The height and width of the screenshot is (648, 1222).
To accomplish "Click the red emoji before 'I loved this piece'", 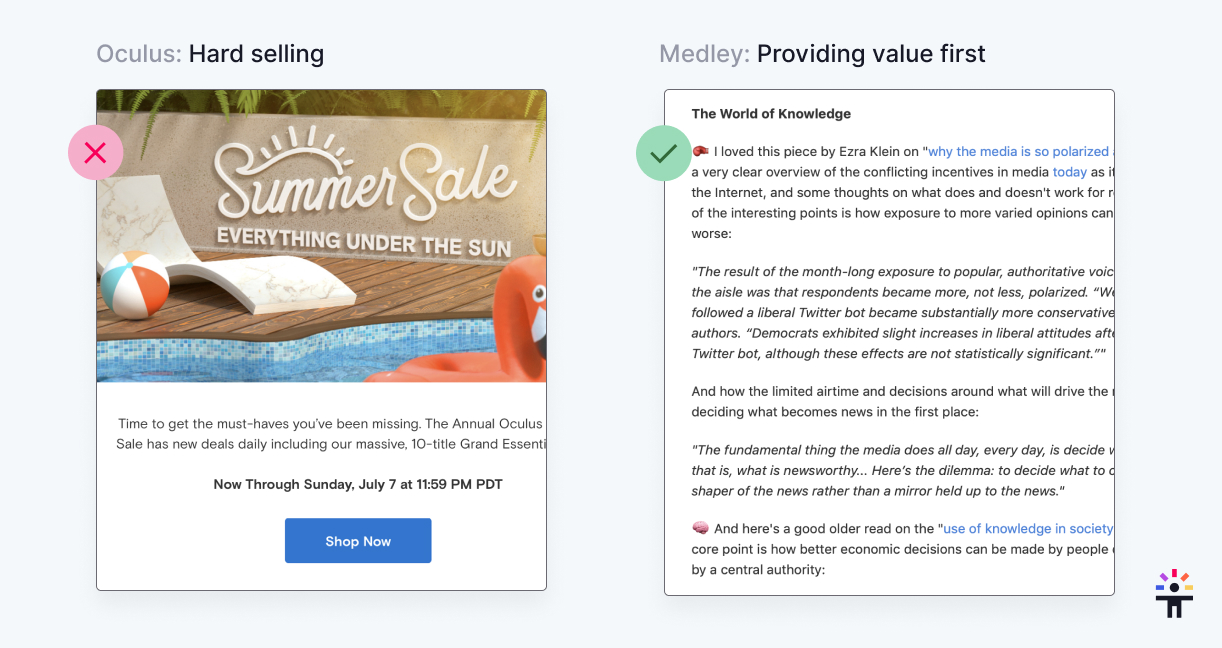I will (x=700, y=151).
